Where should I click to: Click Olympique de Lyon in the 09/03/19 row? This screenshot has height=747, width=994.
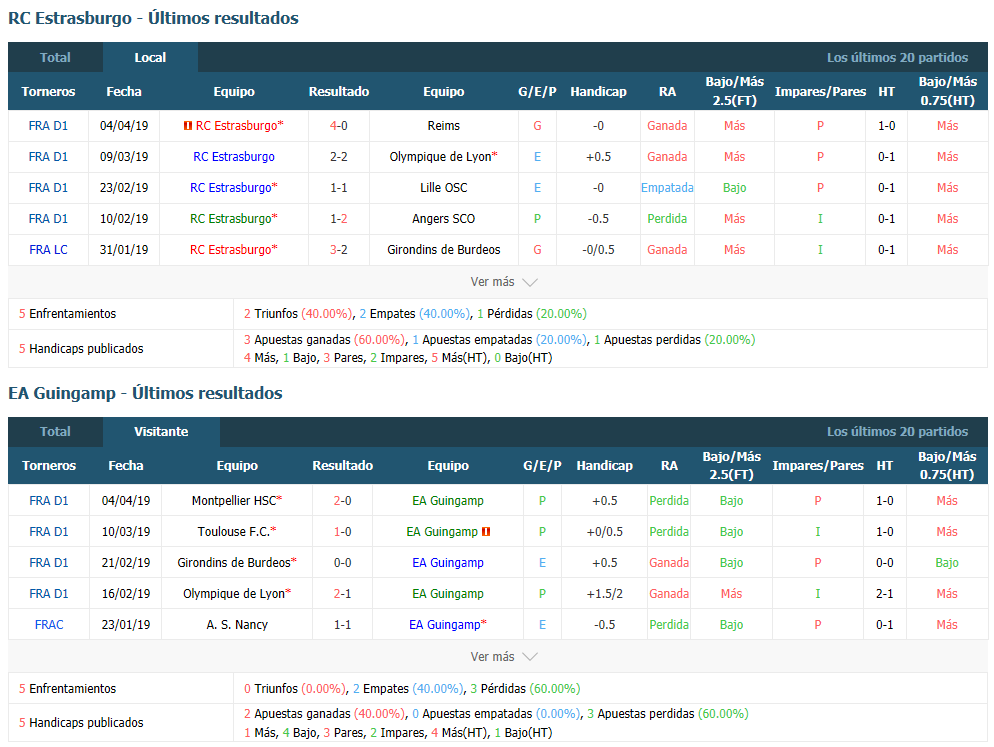coord(441,157)
